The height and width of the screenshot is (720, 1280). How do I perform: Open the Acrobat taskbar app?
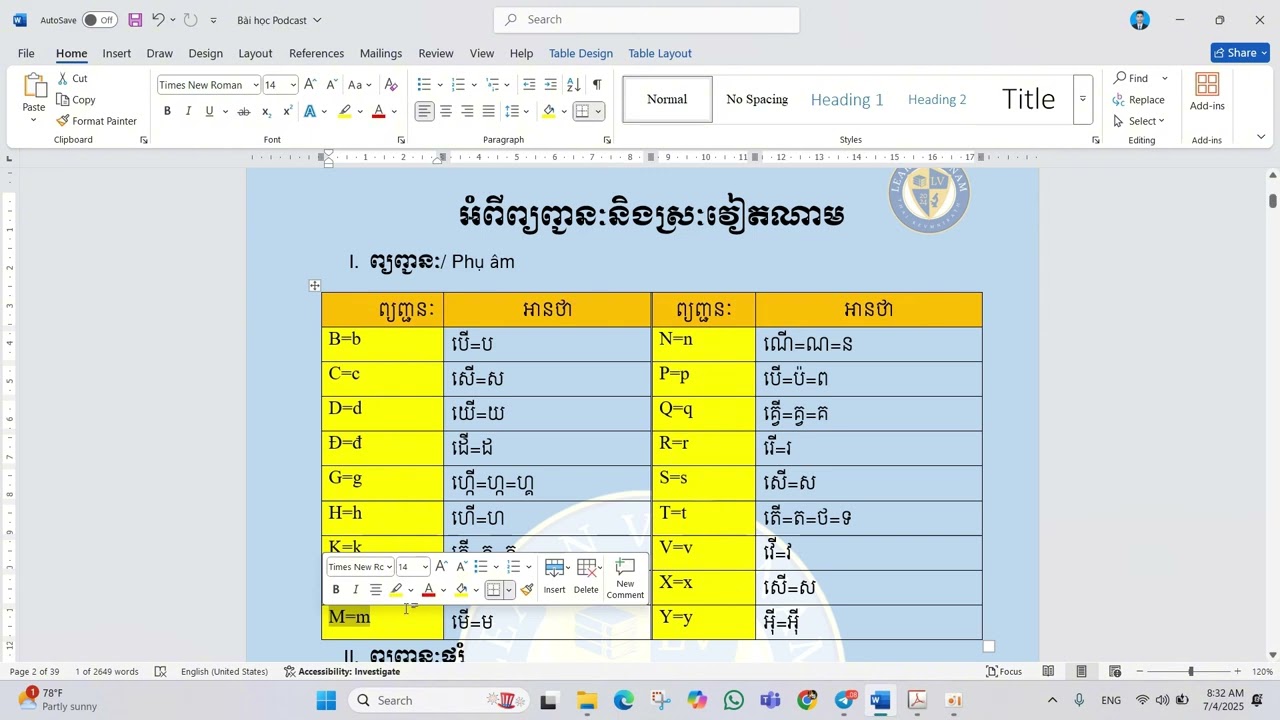click(x=917, y=700)
